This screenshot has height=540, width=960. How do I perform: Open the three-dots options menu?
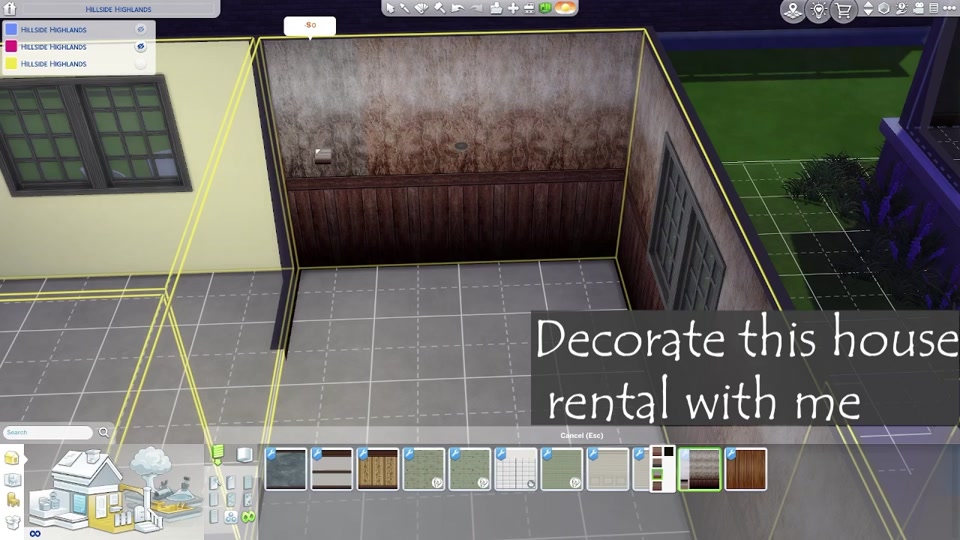point(949,9)
